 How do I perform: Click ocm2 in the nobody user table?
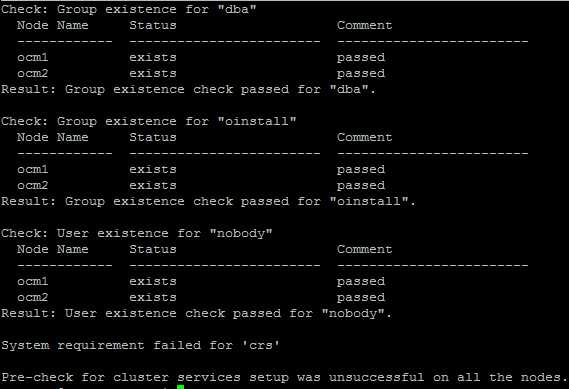click(33, 298)
